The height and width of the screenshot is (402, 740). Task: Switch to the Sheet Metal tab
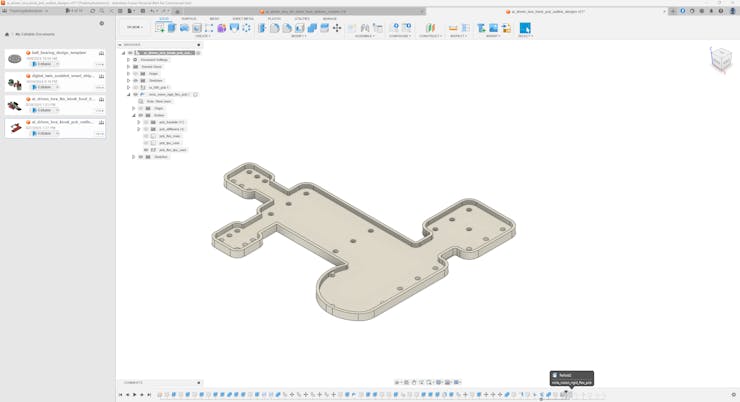pyautogui.click(x=243, y=19)
